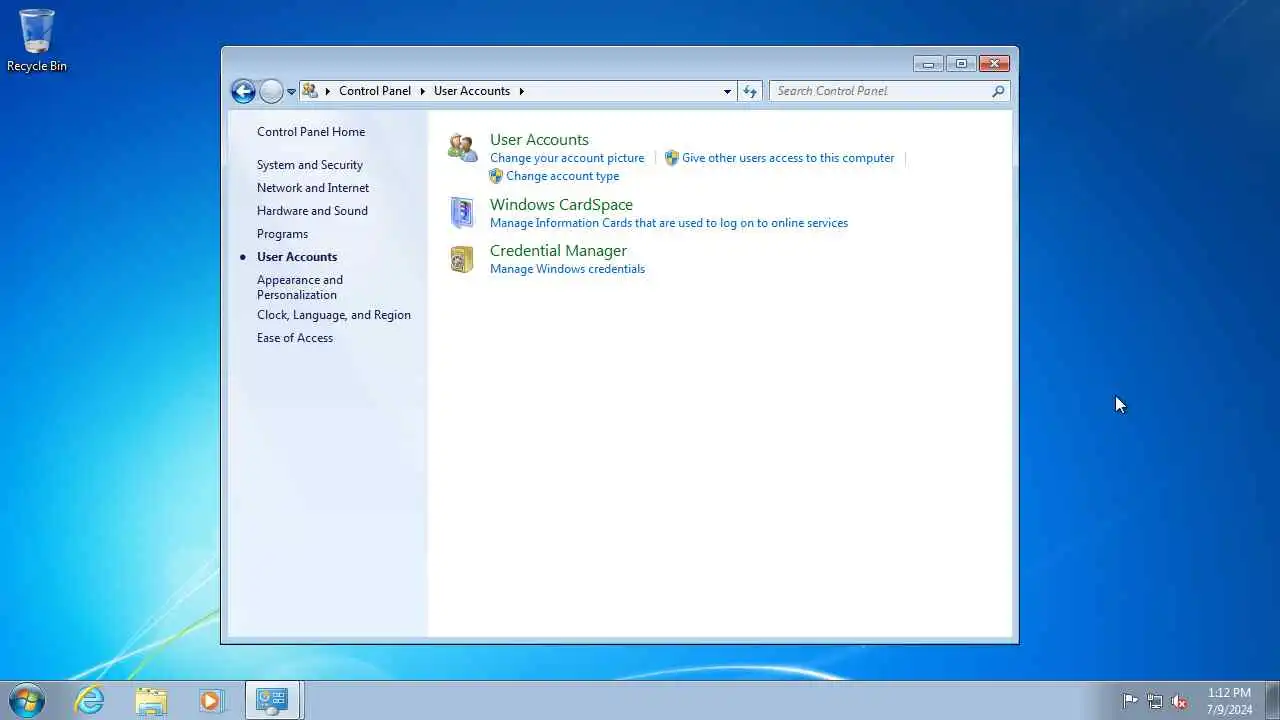Screen dimensions: 1280x720
Task: Click the muted volume speaker in tray
Action: click(1180, 701)
